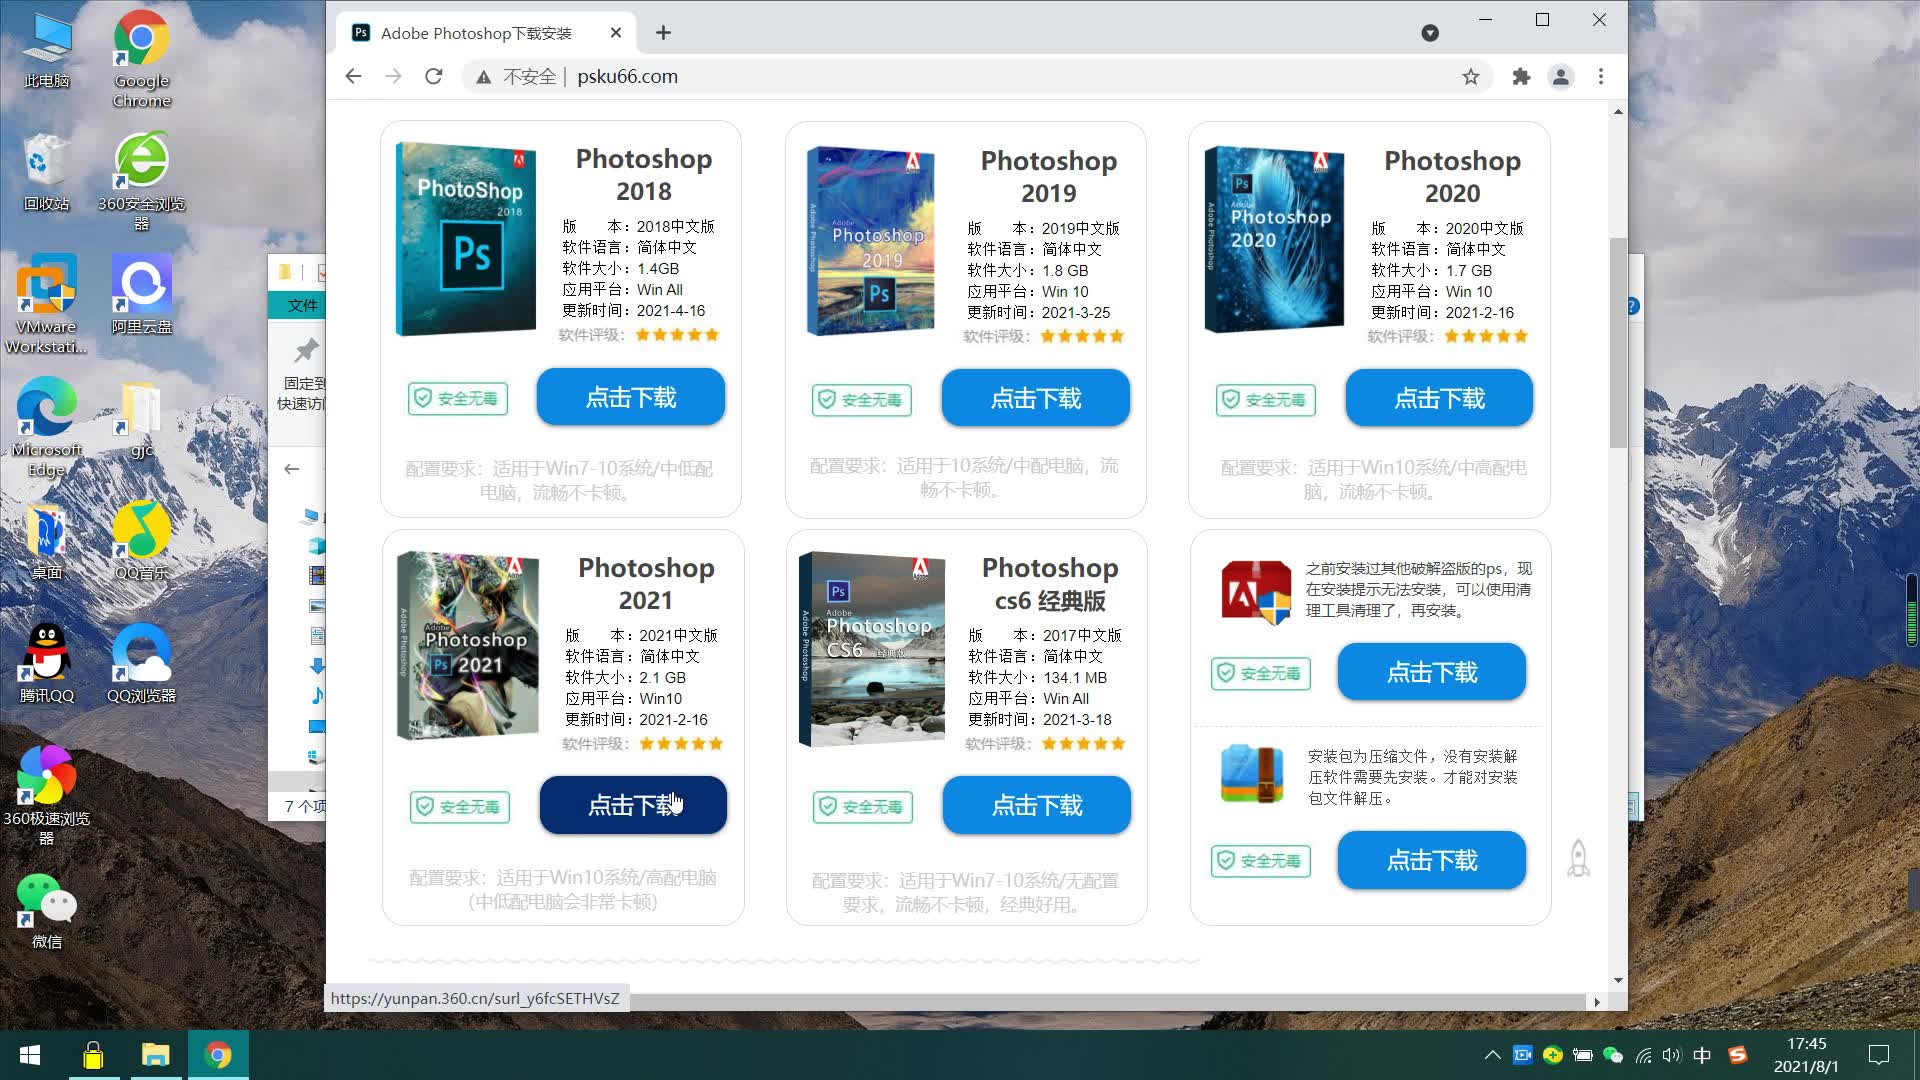Viewport: 1920px width, 1080px height.
Task: Open the Photoshop CS6 box cover image
Action: (x=871, y=649)
